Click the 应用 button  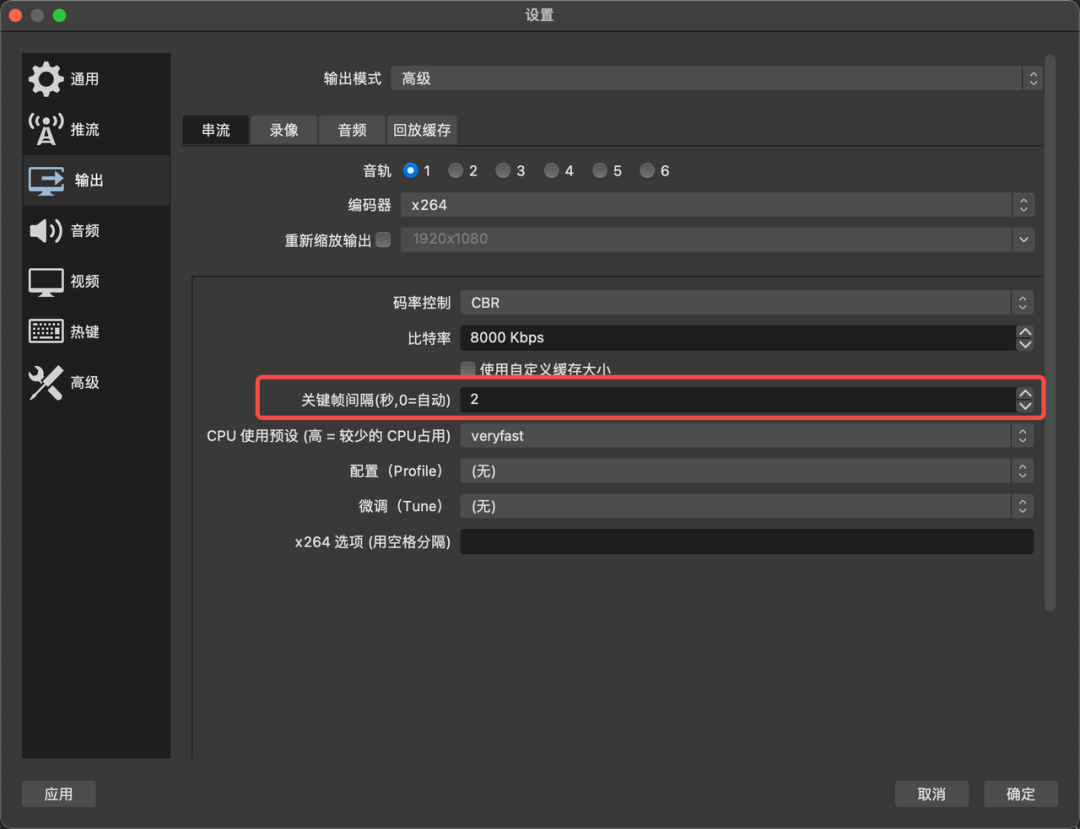pos(59,793)
